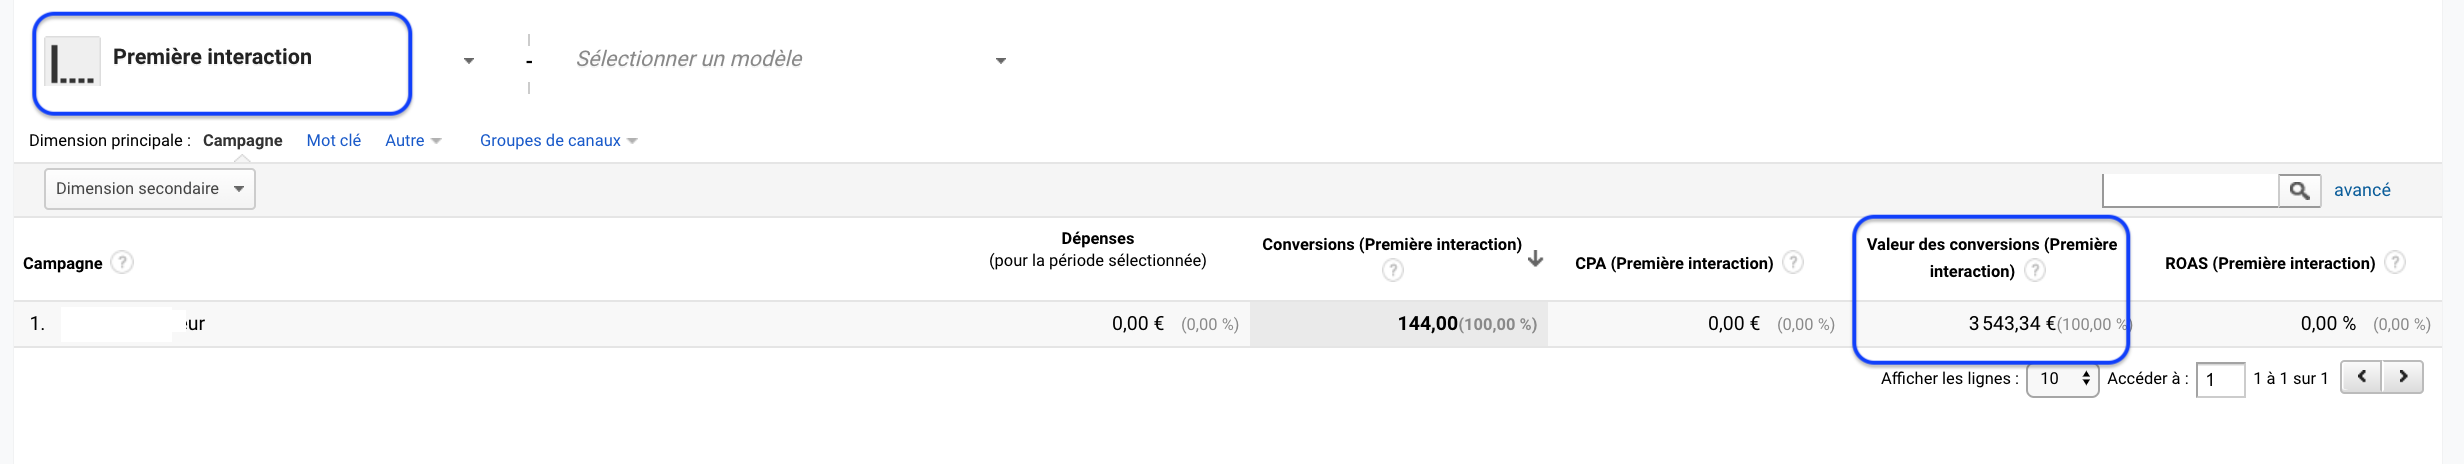The height and width of the screenshot is (464, 2464).
Task: Go to next page arrow
Action: pyautogui.click(x=2403, y=377)
